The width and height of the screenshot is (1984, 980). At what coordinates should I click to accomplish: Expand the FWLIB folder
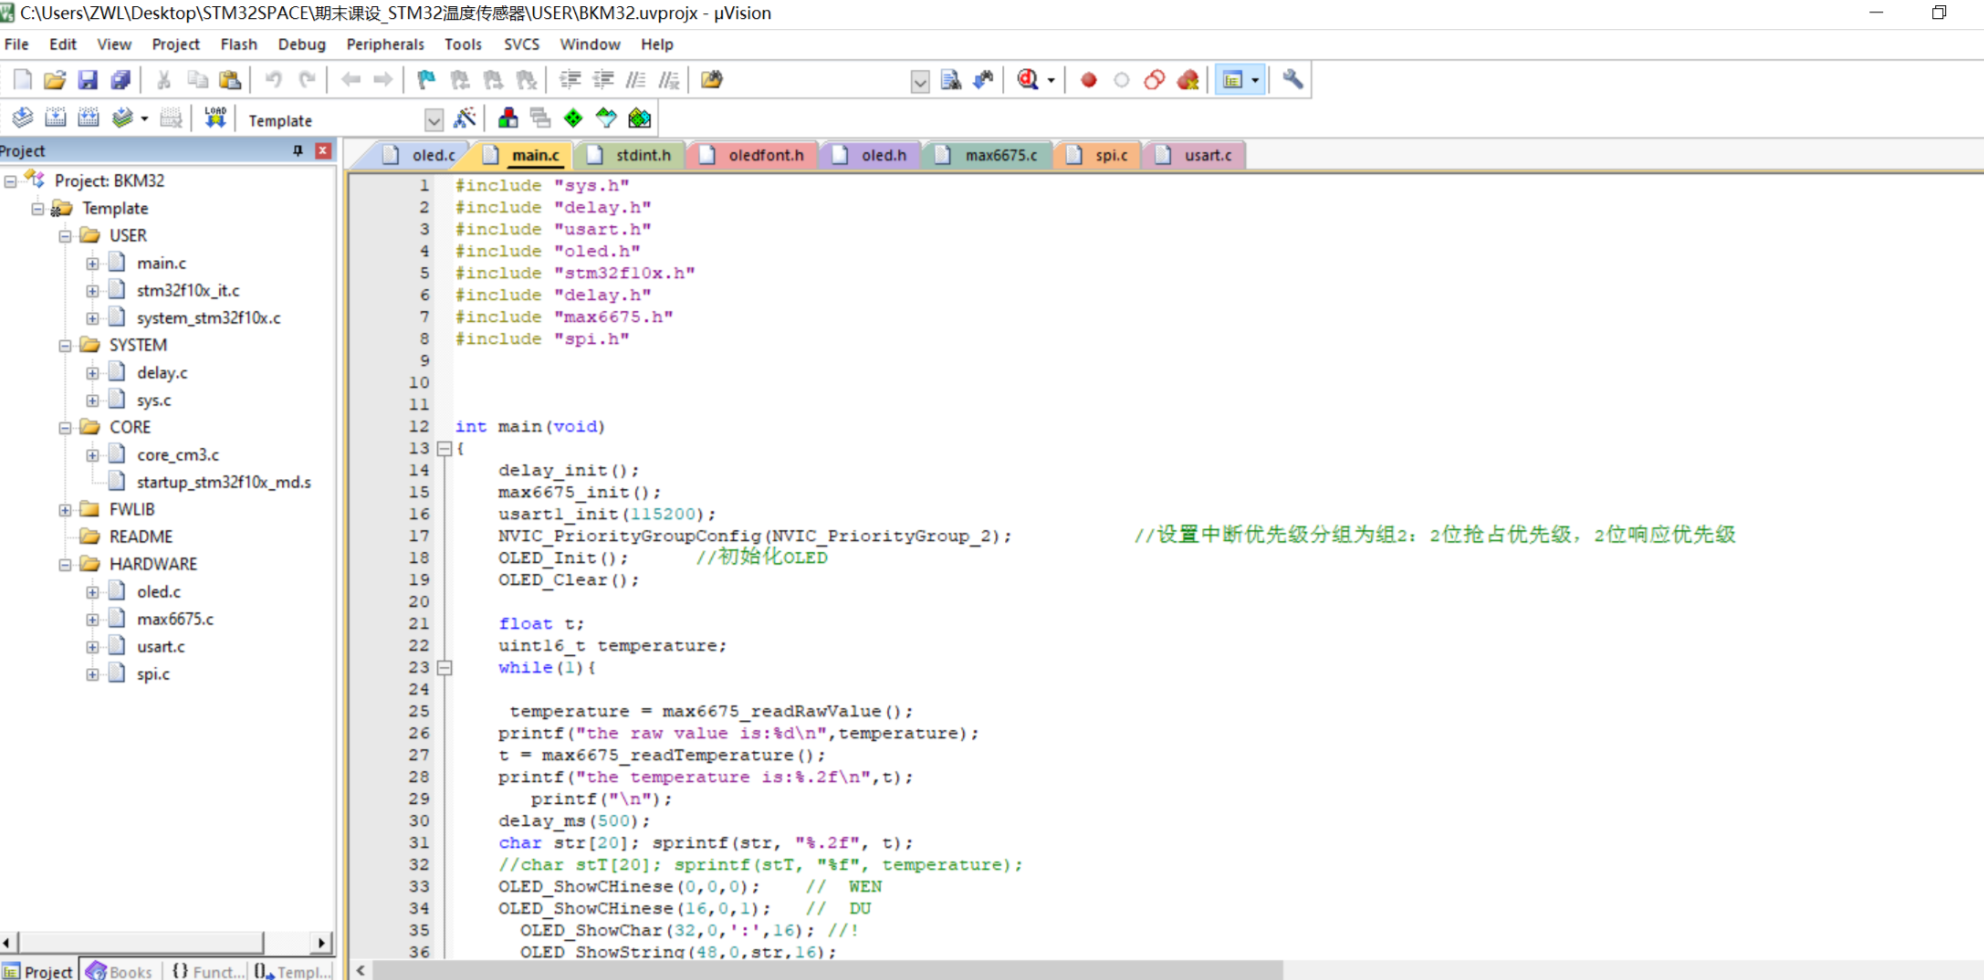point(65,509)
